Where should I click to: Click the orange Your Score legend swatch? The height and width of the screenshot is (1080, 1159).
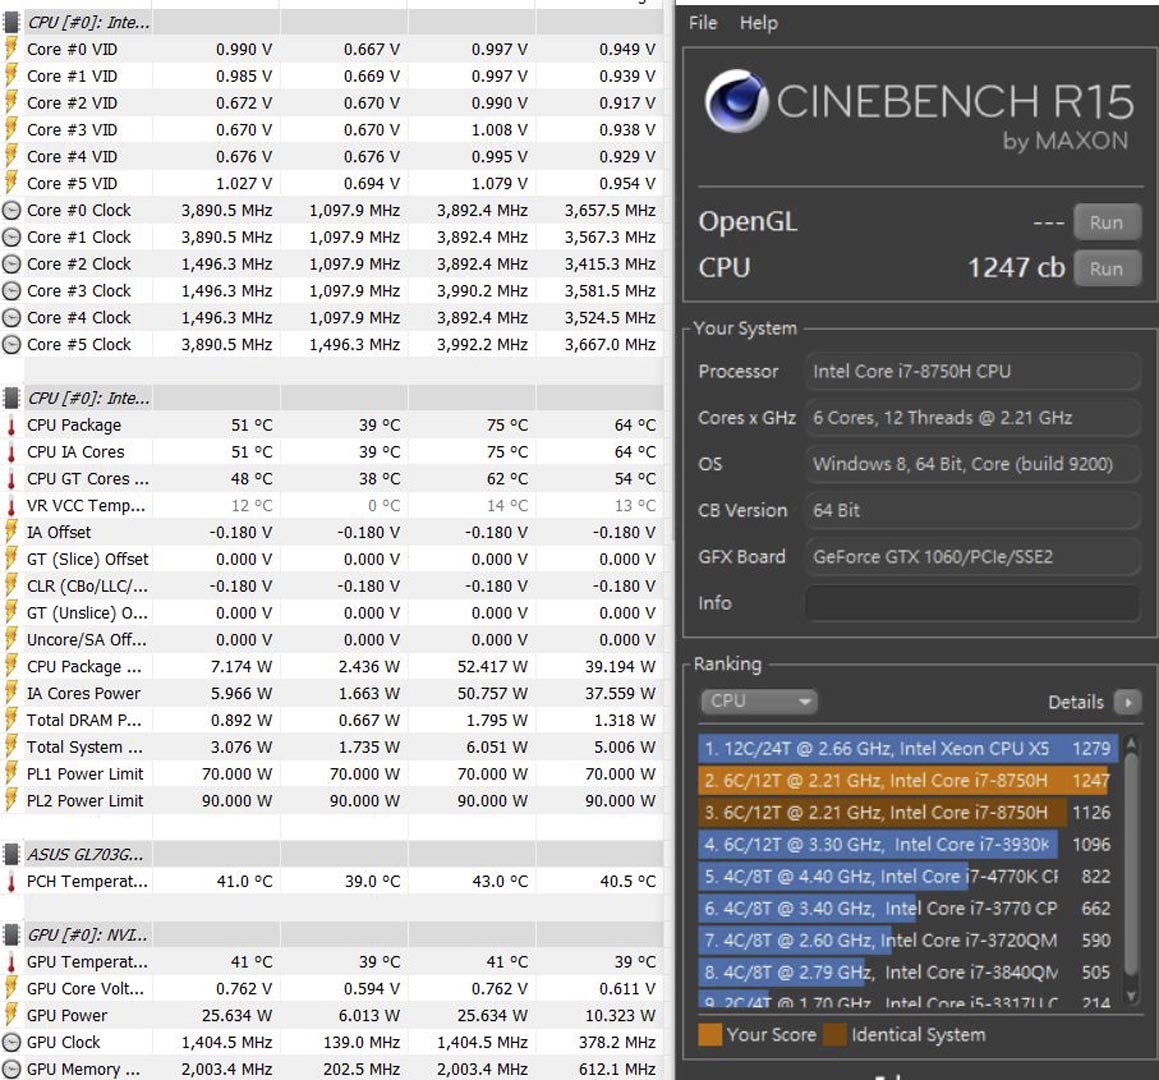point(710,1034)
